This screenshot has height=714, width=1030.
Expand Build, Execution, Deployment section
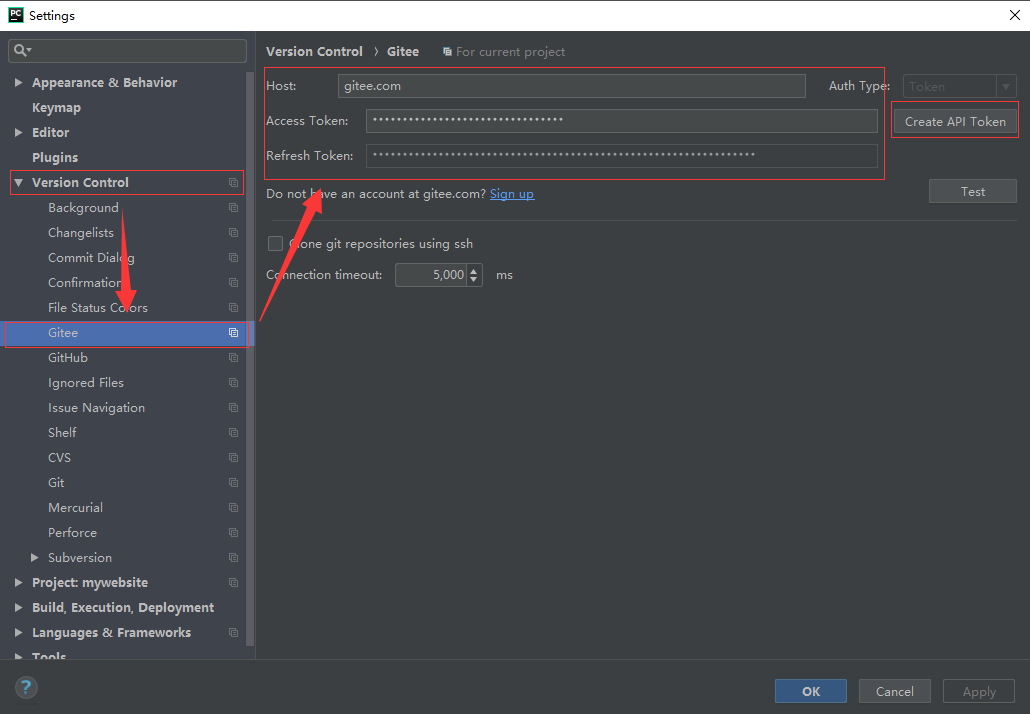pyautogui.click(x=18, y=607)
